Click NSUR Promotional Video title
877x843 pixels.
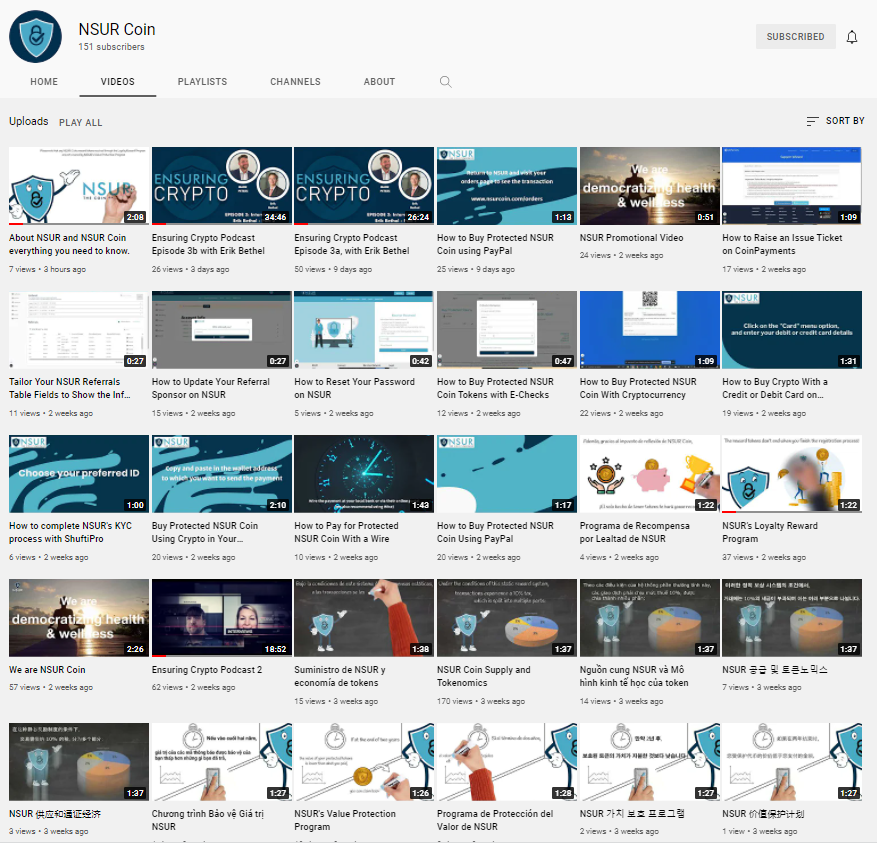click(631, 238)
